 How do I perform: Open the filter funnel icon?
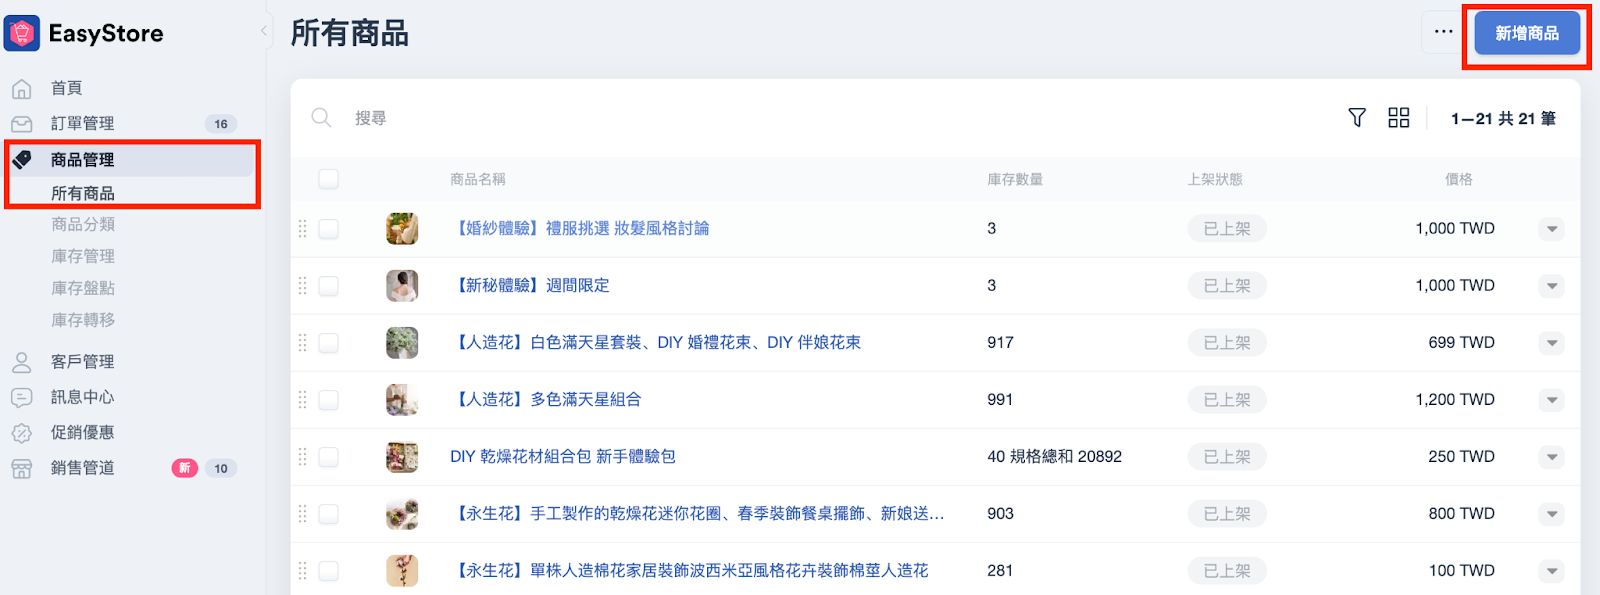coord(1357,118)
